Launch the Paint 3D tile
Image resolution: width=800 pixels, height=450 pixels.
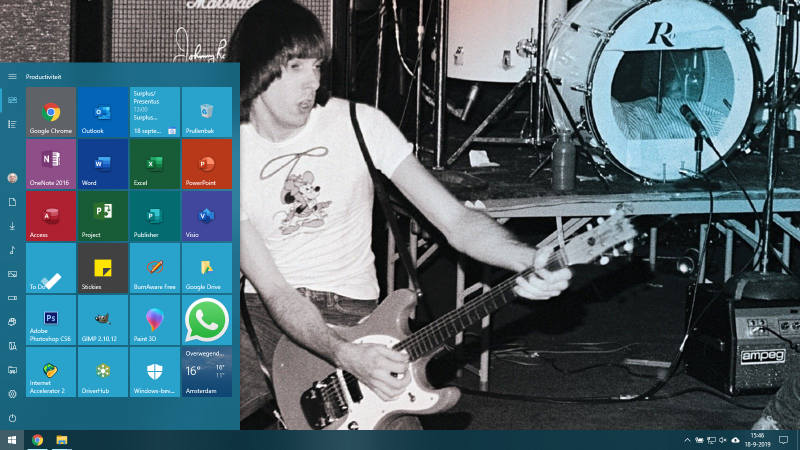[x=155, y=320]
